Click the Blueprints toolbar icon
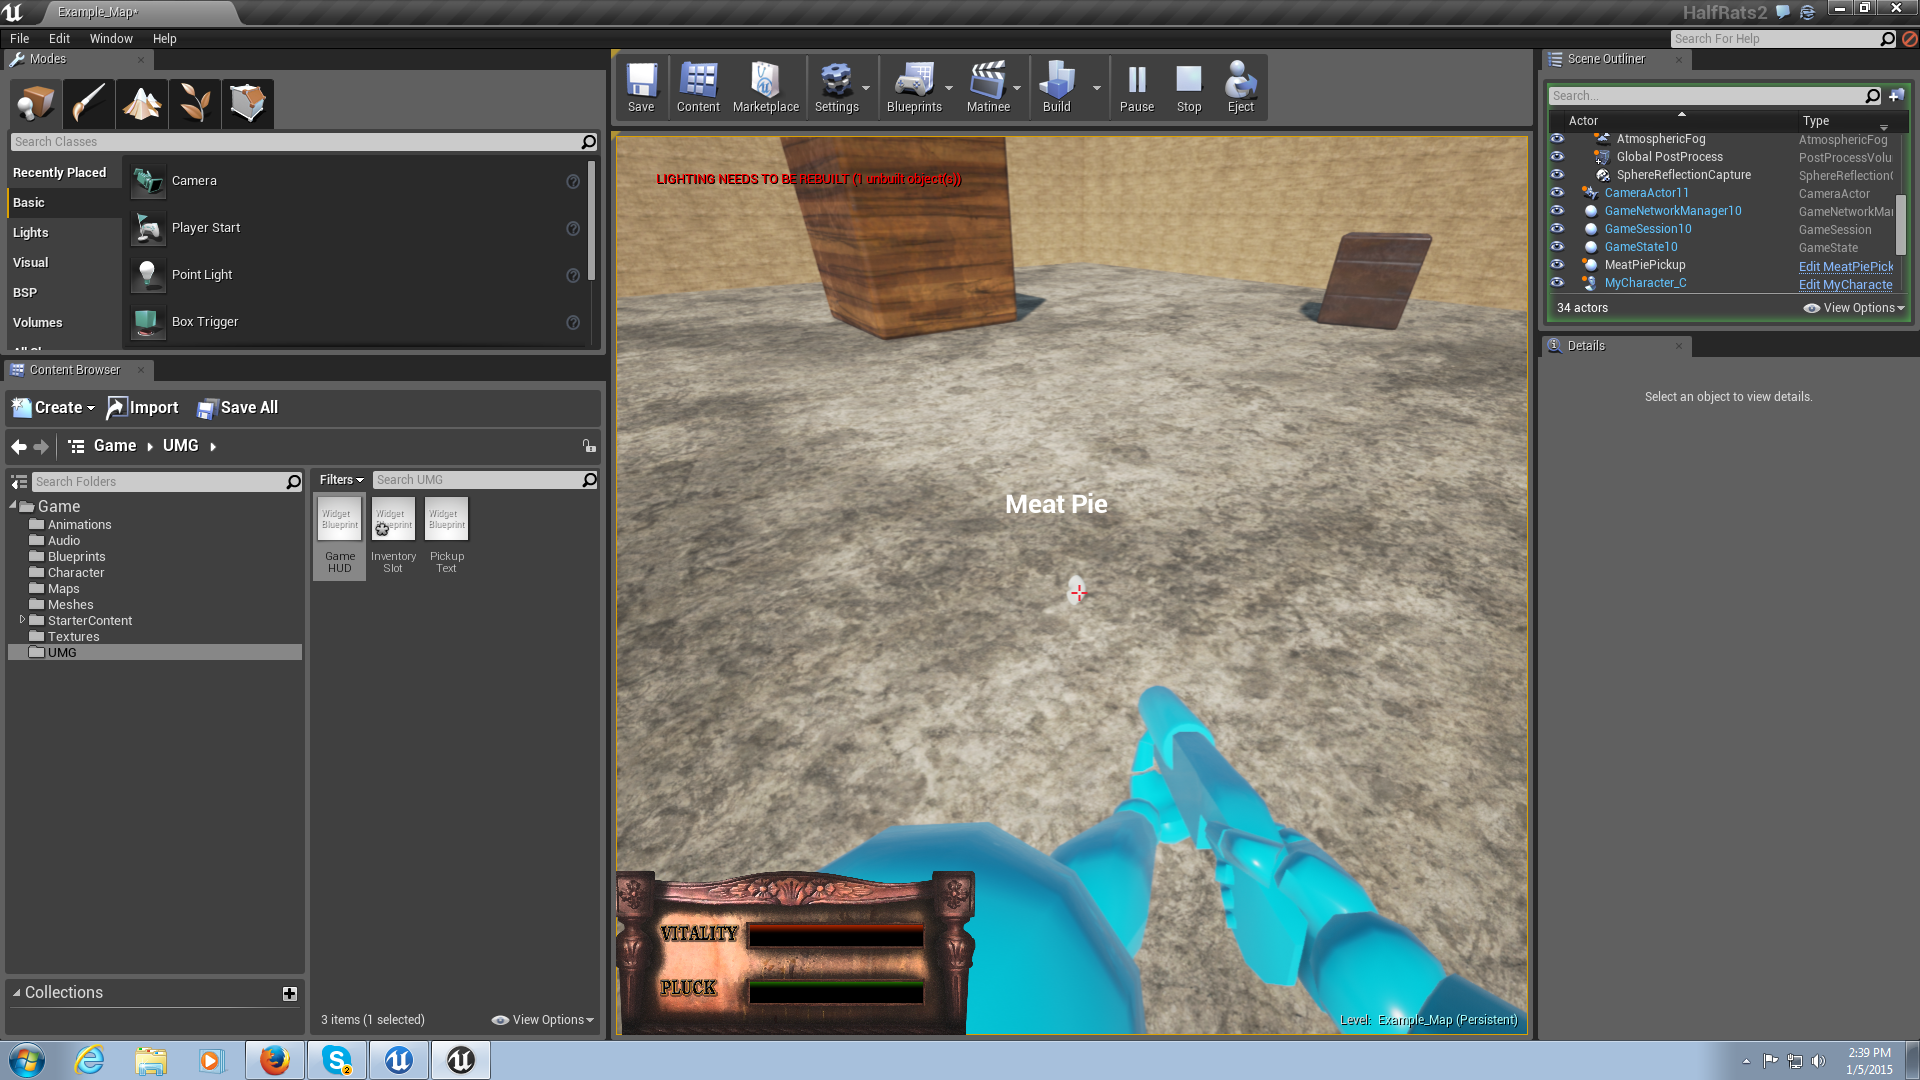The width and height of the screenshot is (1920, 1080). coord(914,87)
